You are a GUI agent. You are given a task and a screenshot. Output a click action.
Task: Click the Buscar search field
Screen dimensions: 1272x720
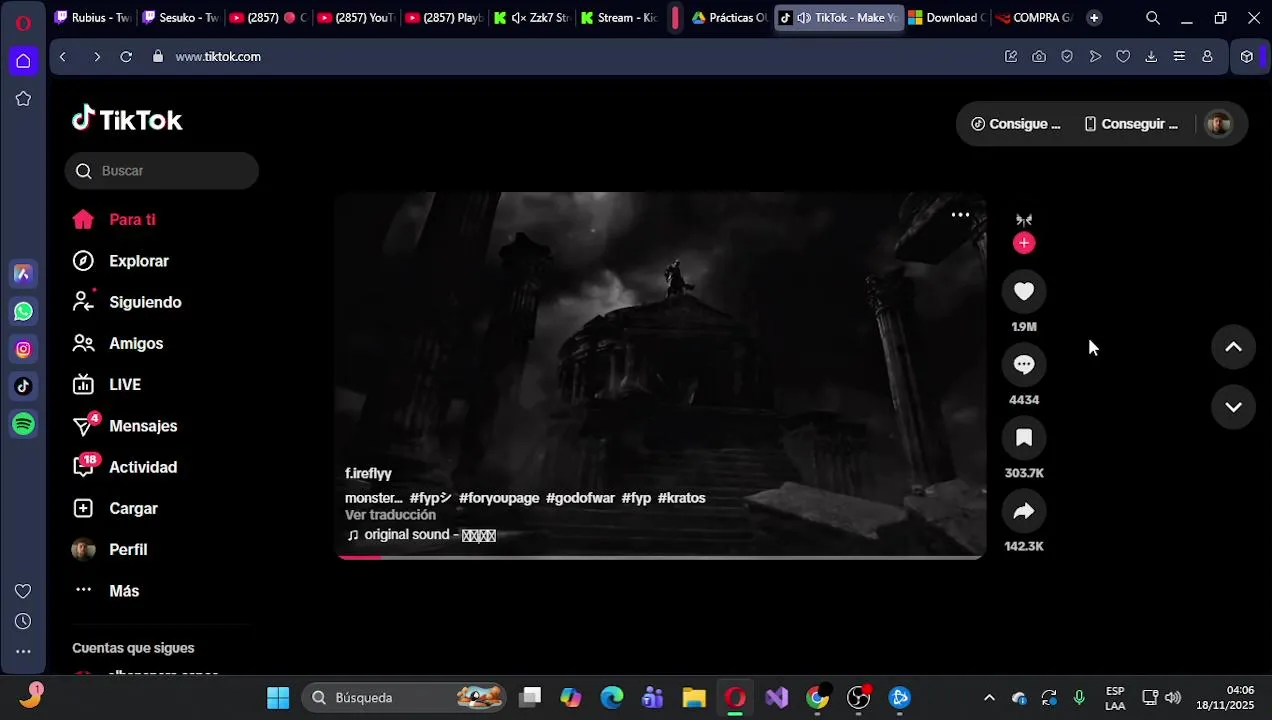(x=162, y=171)
